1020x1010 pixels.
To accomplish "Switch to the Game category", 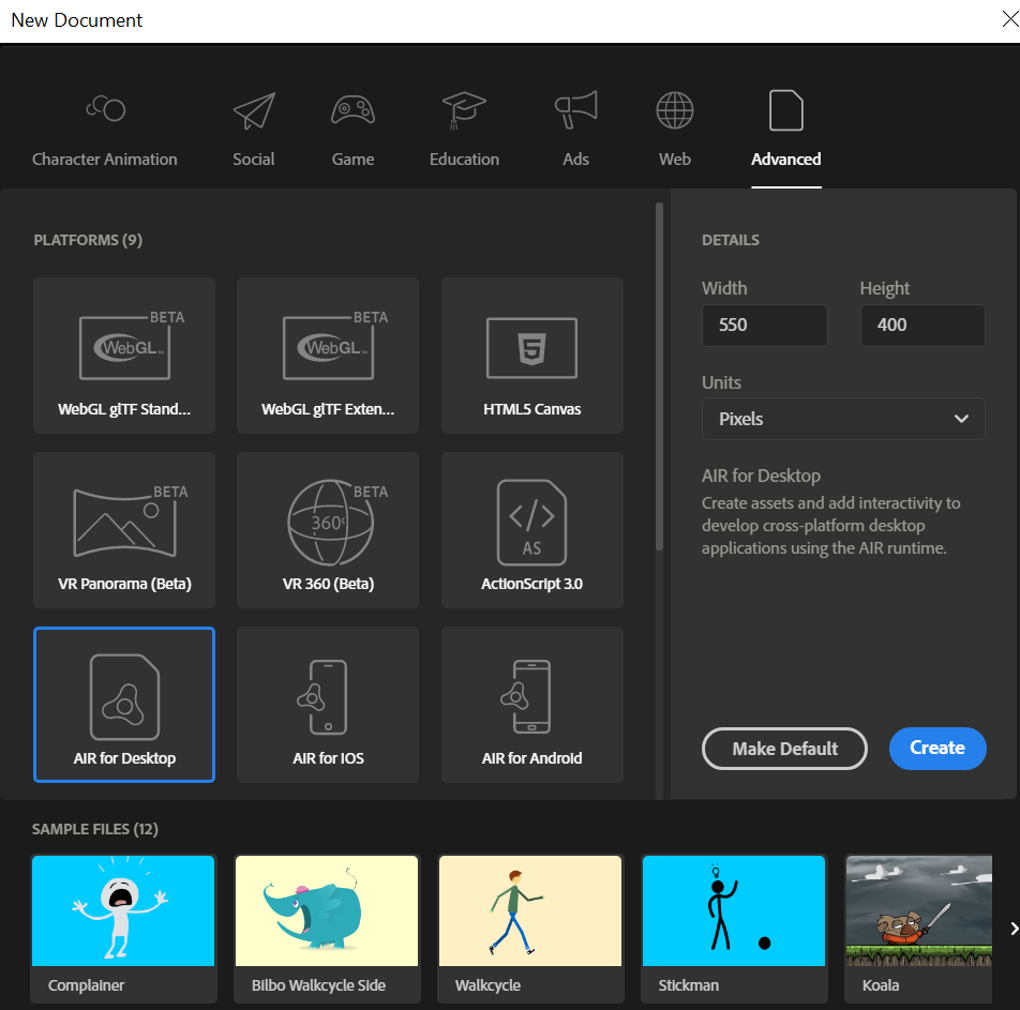I will pos(352,128).
